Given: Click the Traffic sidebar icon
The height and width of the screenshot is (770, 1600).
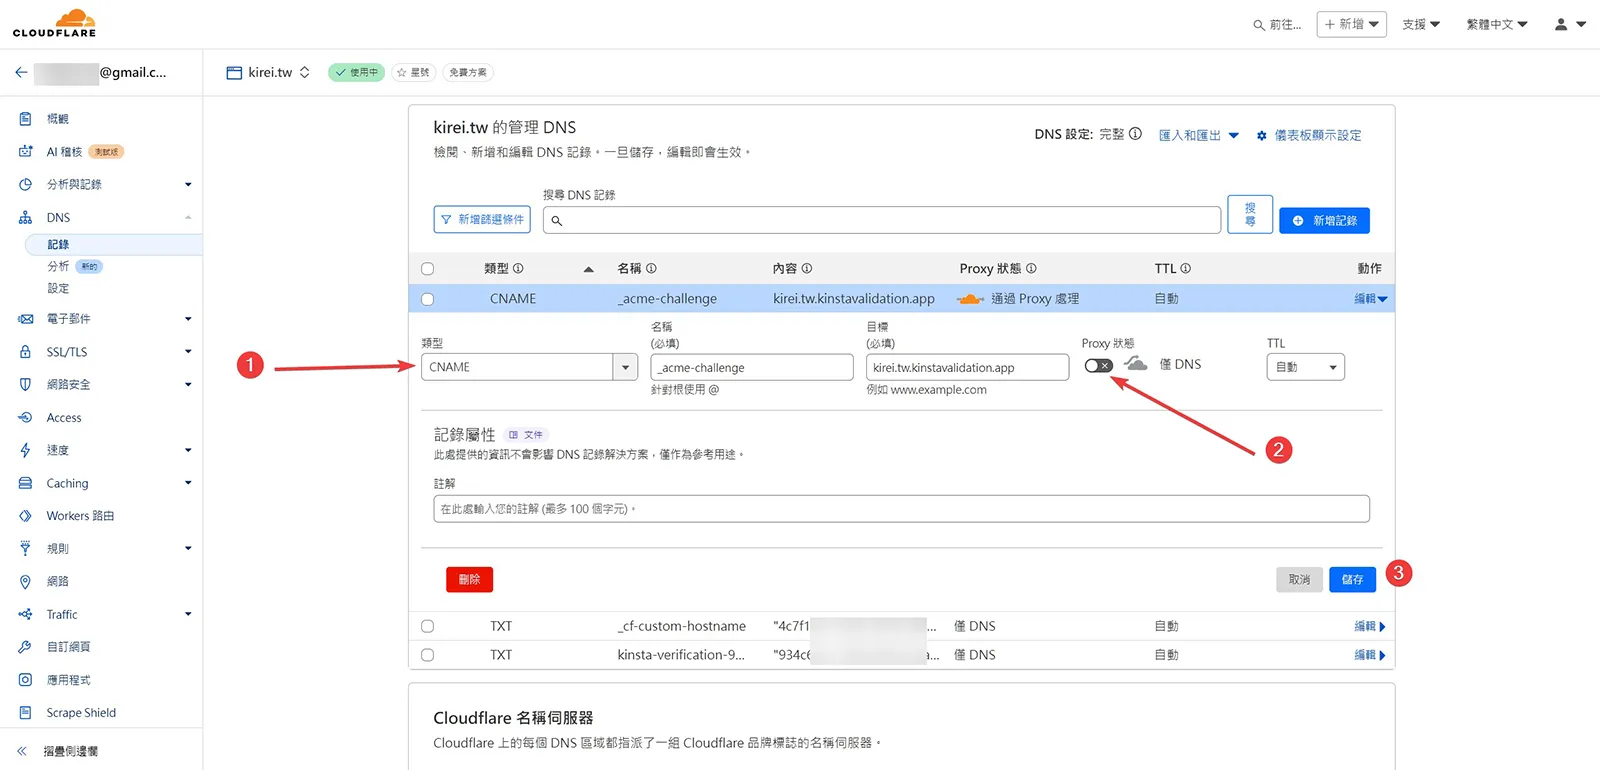Looking at the screenshot, I should [25, 614].
